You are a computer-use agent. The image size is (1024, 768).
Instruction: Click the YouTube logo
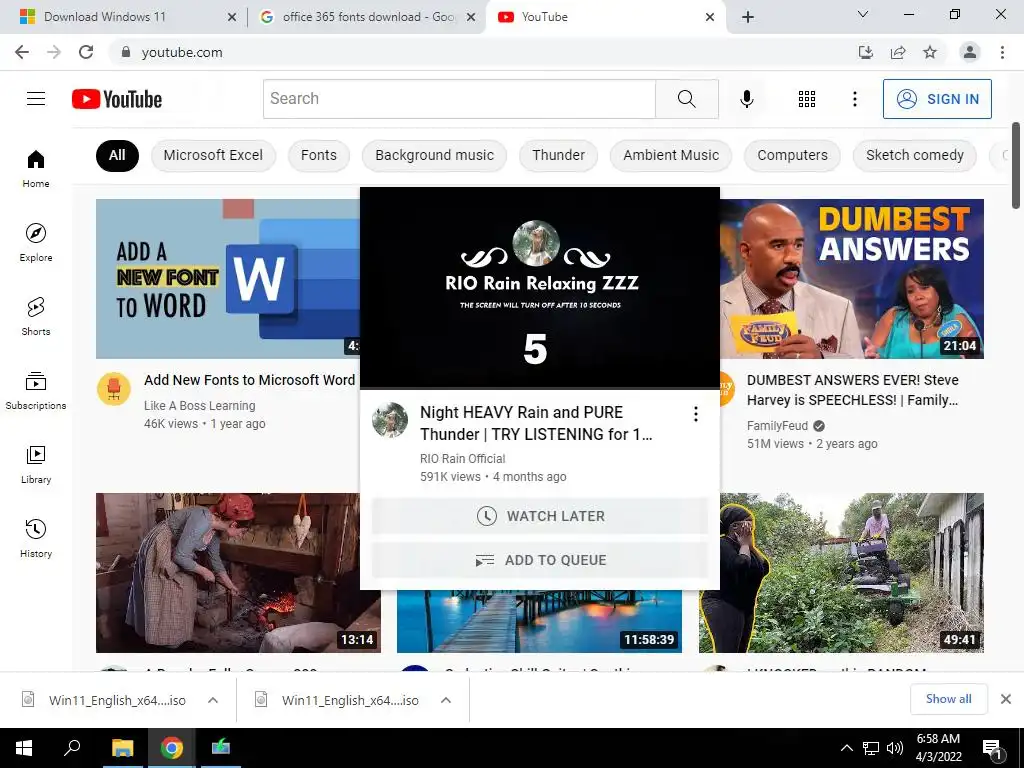(x=117, y=99)
